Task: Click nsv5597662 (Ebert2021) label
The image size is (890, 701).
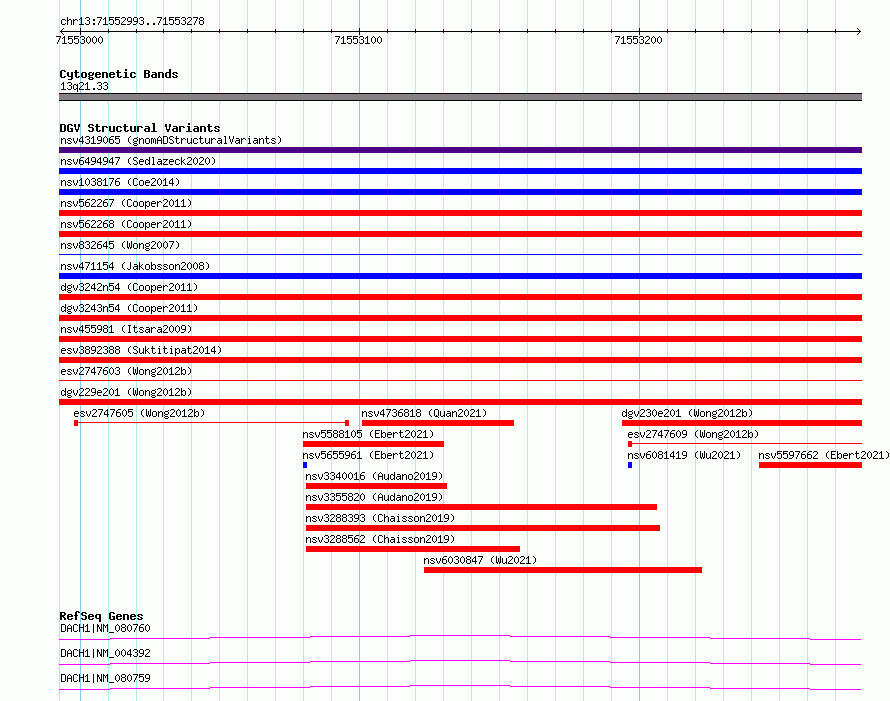Action: coord(824,455)
